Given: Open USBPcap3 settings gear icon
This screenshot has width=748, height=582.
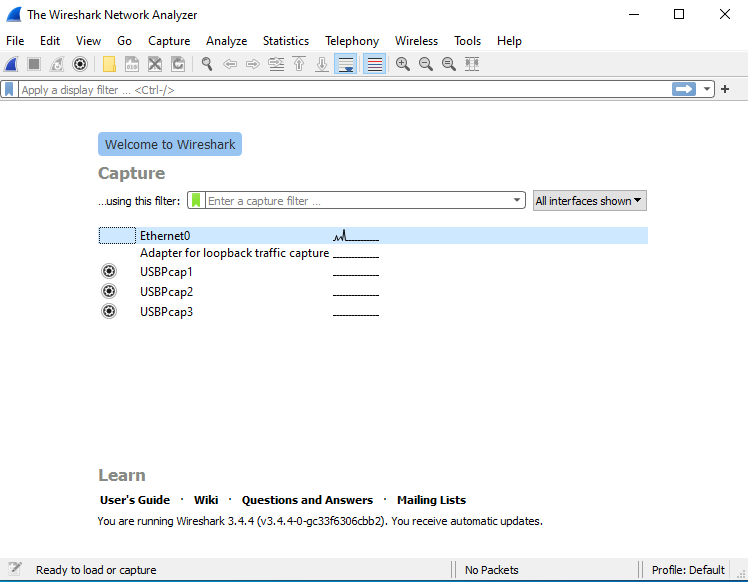Looking at the screenshot, I should pos(109,311).
